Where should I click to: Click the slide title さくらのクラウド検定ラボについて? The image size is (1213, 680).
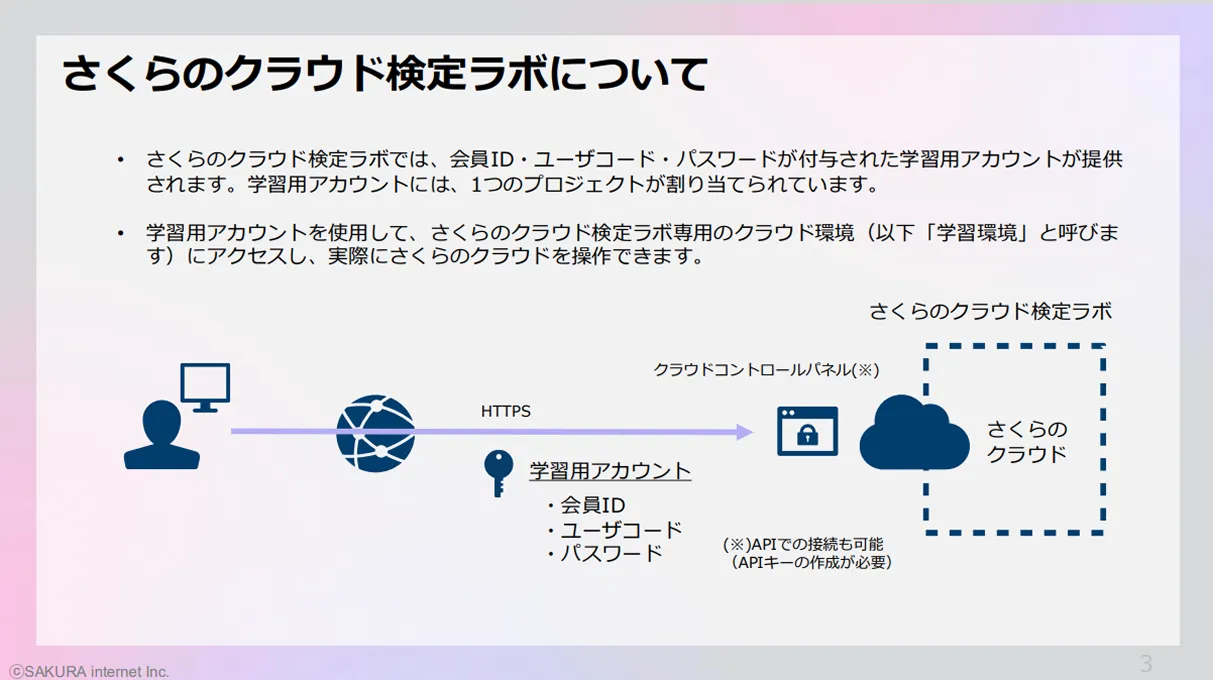coord(385,74)
